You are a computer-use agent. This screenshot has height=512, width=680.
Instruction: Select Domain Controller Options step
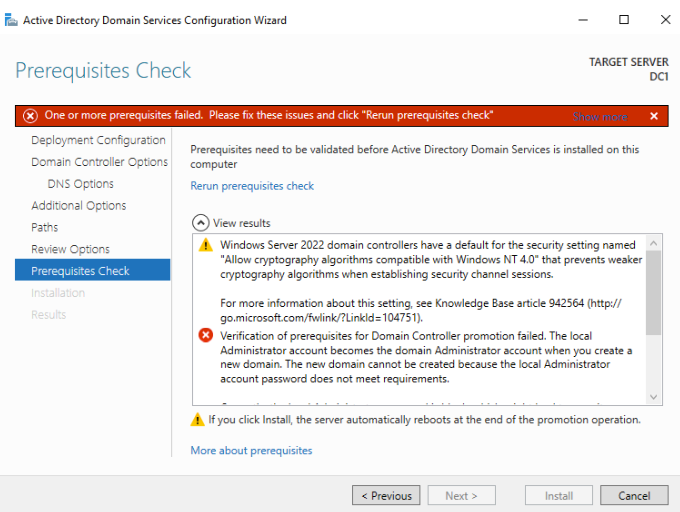pos(99,162)
